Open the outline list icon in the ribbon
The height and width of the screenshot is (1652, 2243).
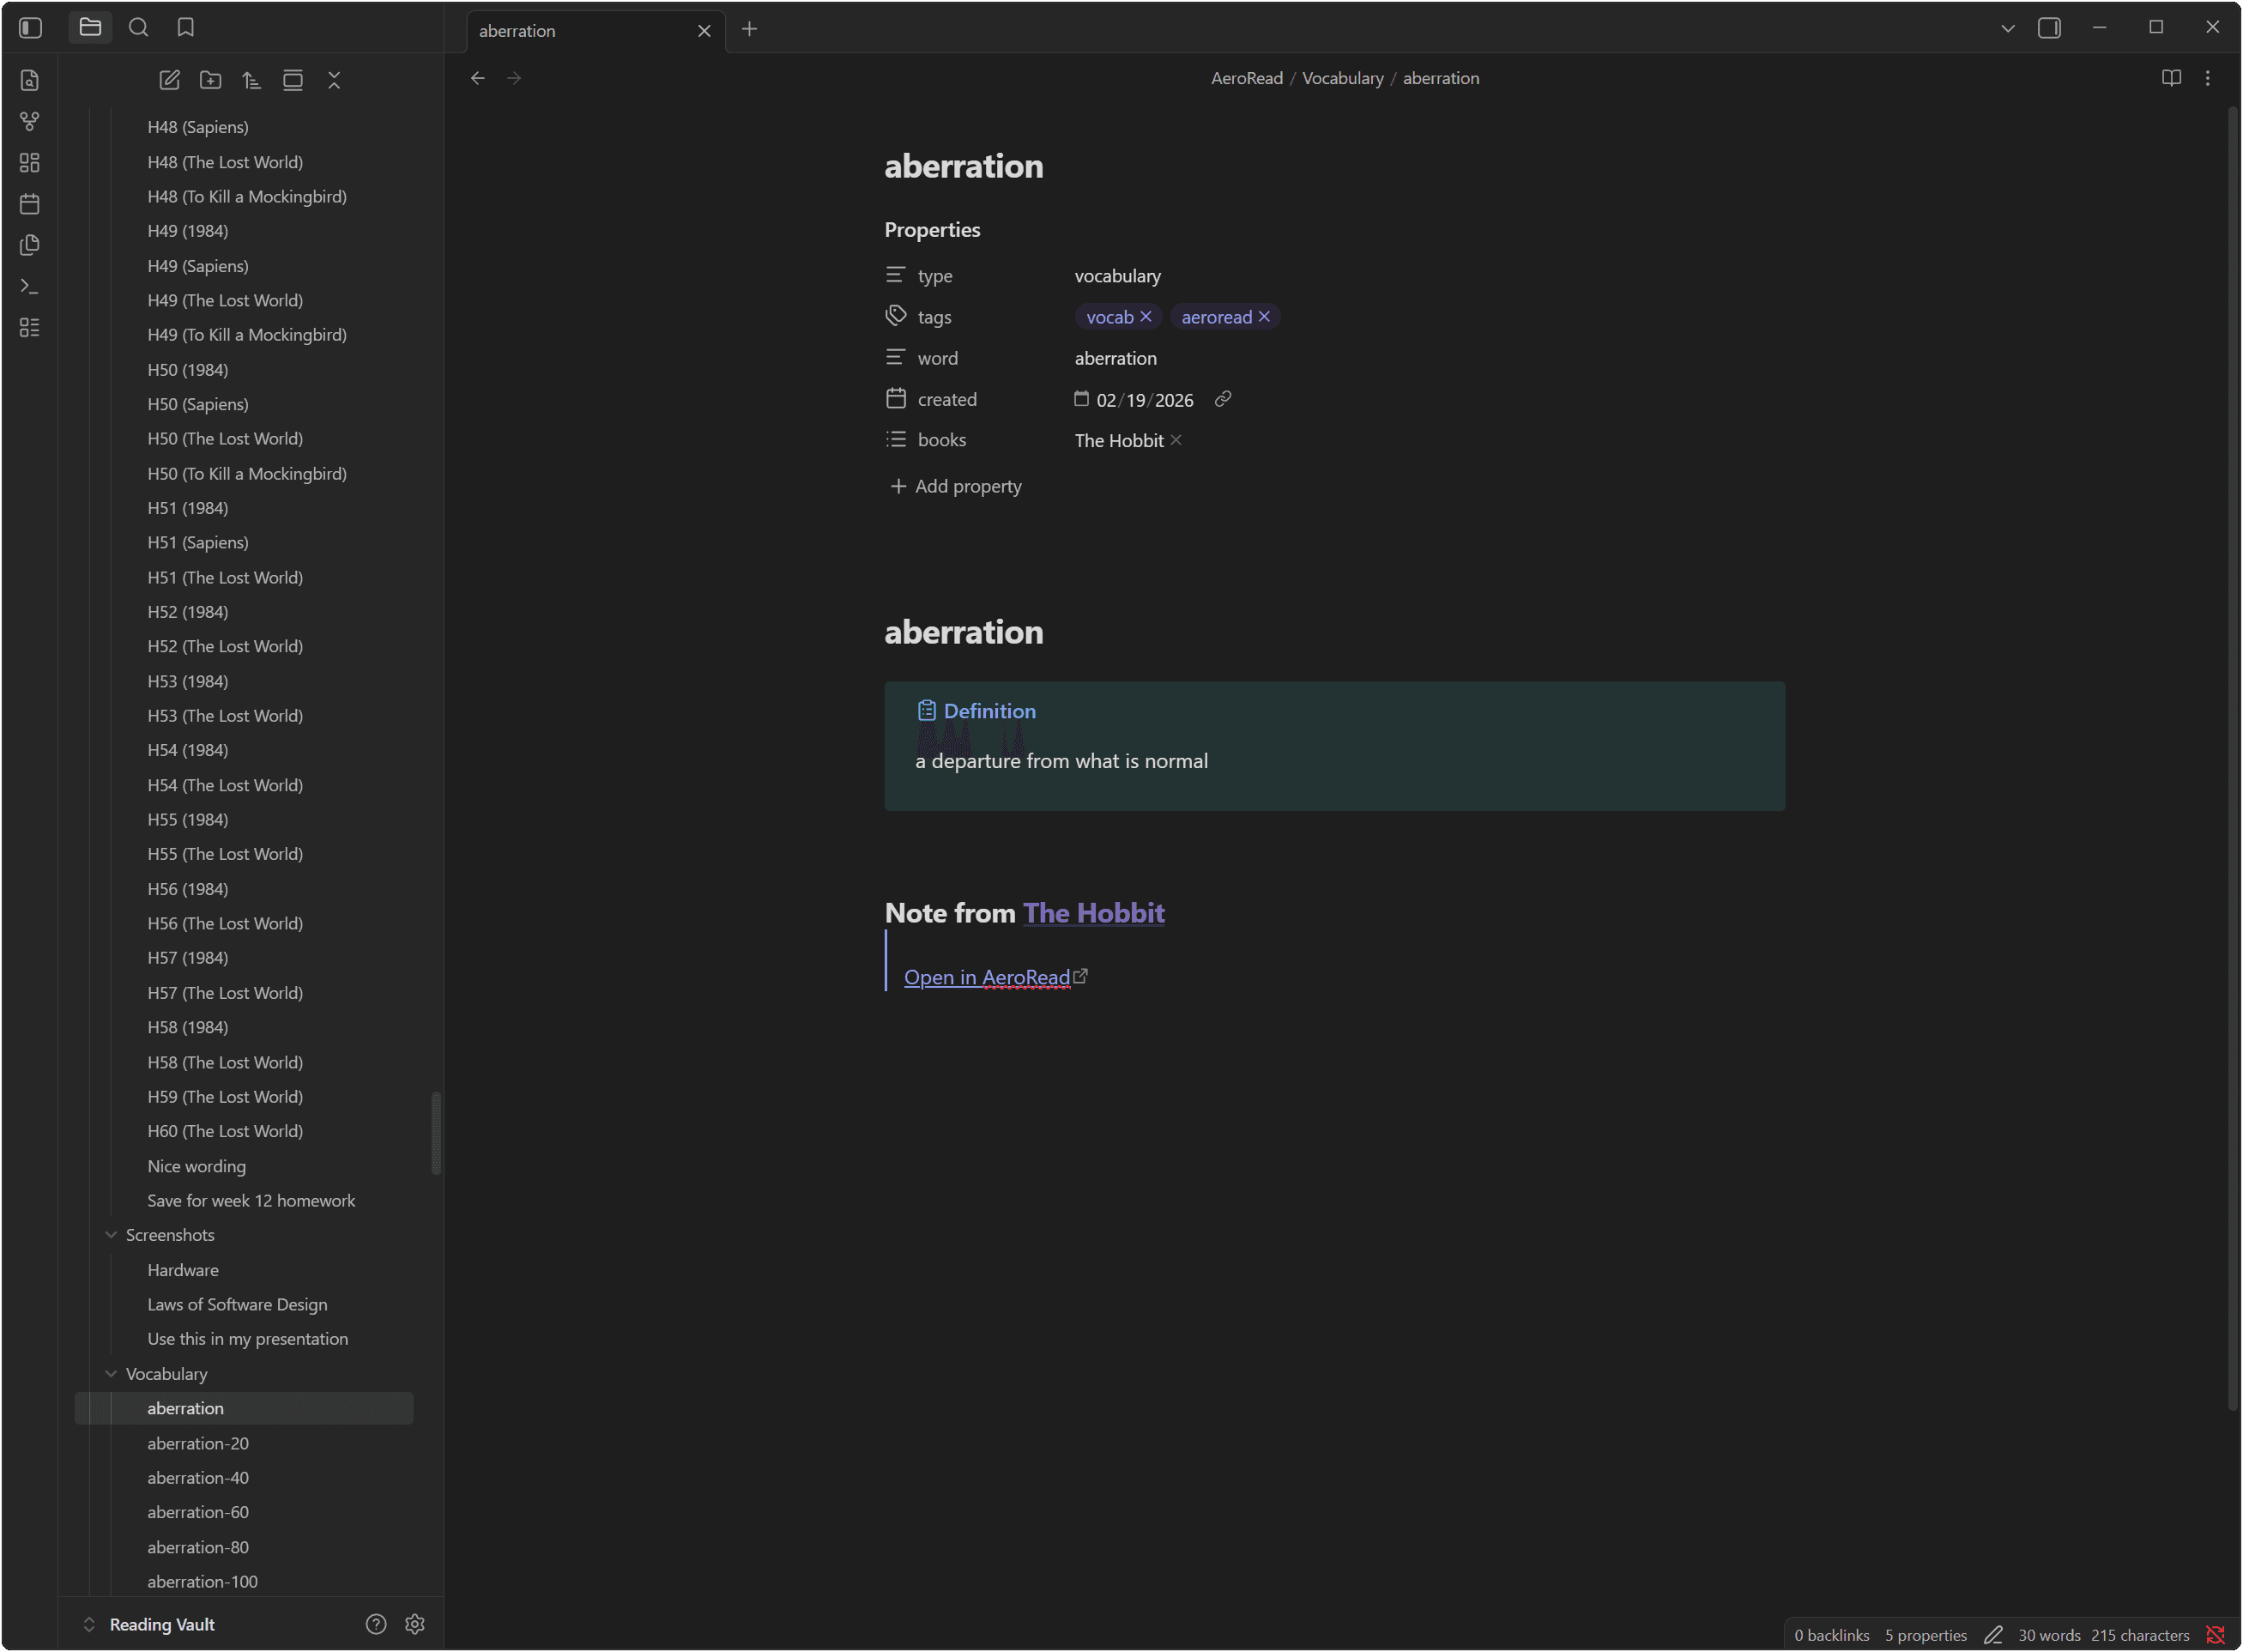pos(29,327)
